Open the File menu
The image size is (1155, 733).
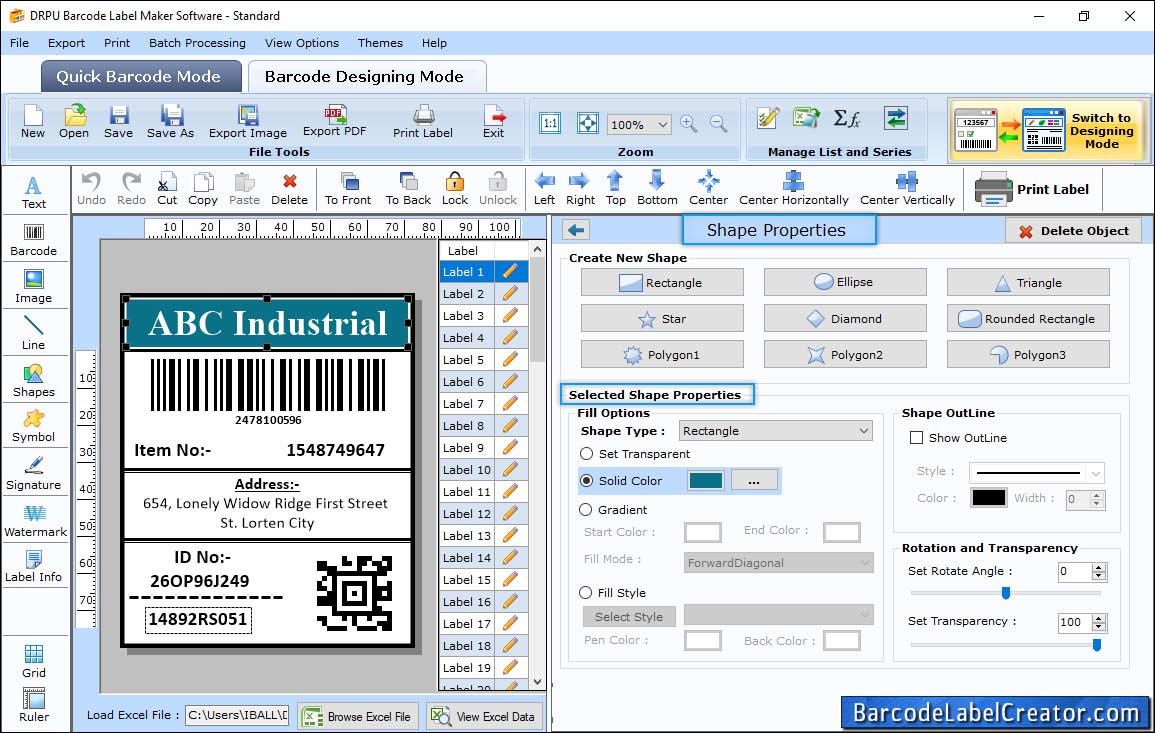pos(20,43)
